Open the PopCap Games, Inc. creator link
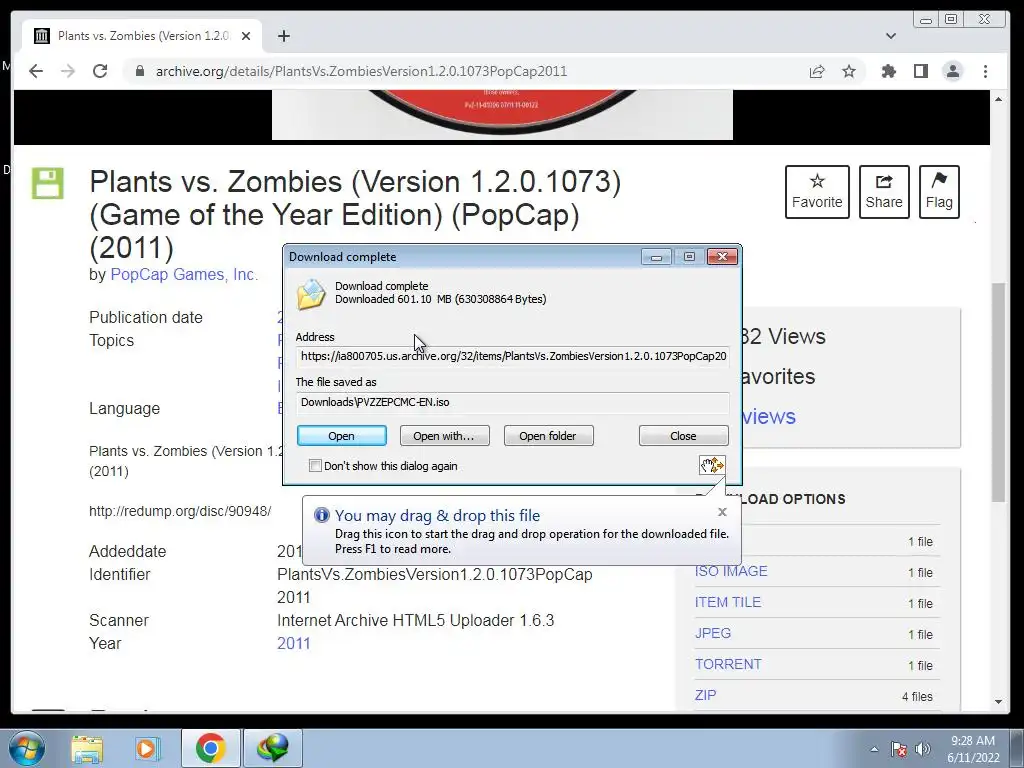 [x=184, y=274]
